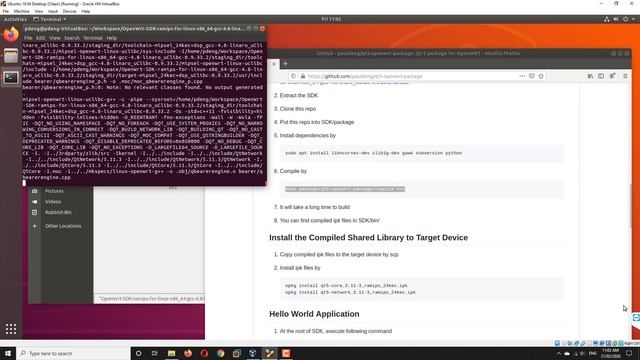
Task: Open a new tab in Firefox
Action: [x=285, y=64]
